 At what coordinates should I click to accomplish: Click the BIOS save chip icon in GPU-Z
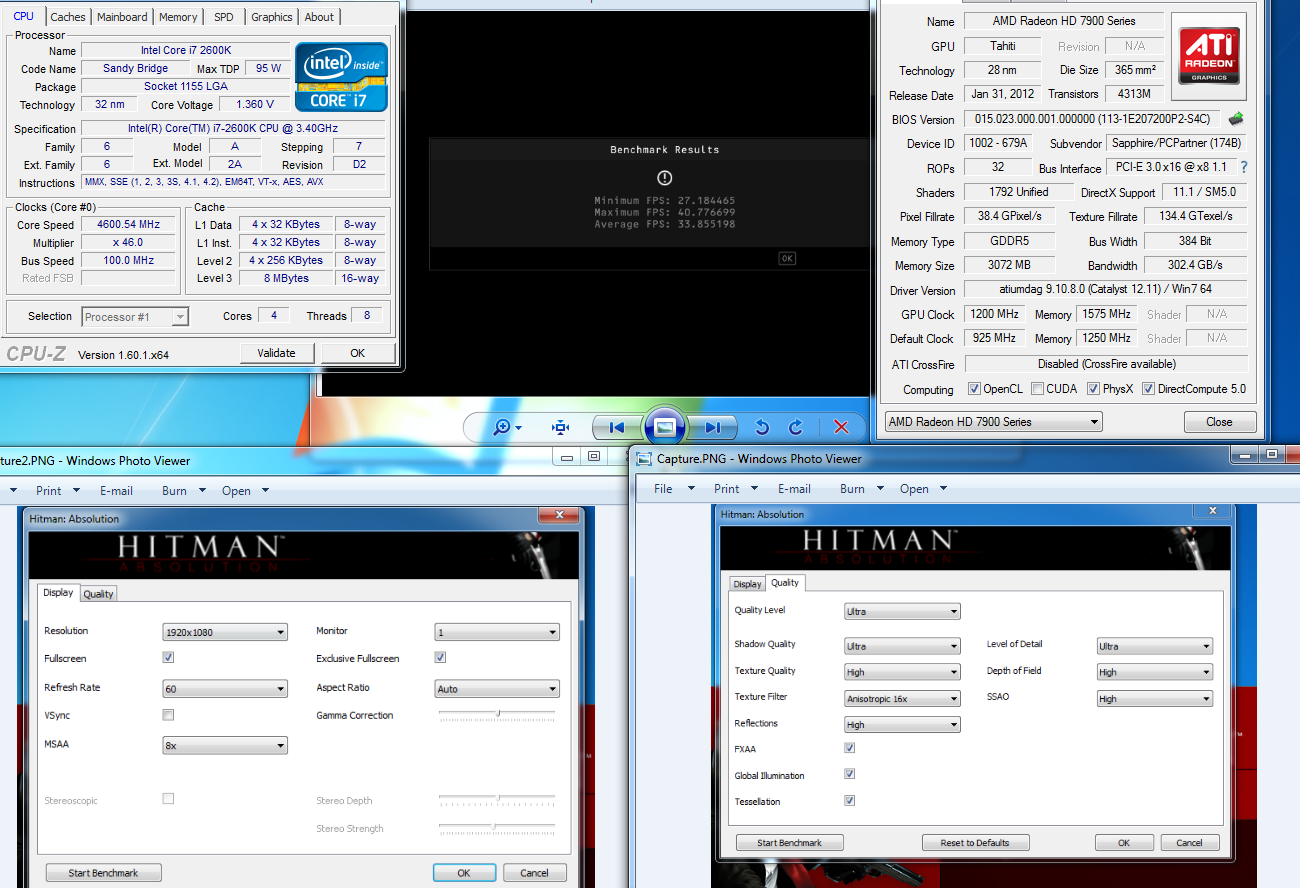pyautogui.click(x=1237, y=119)
